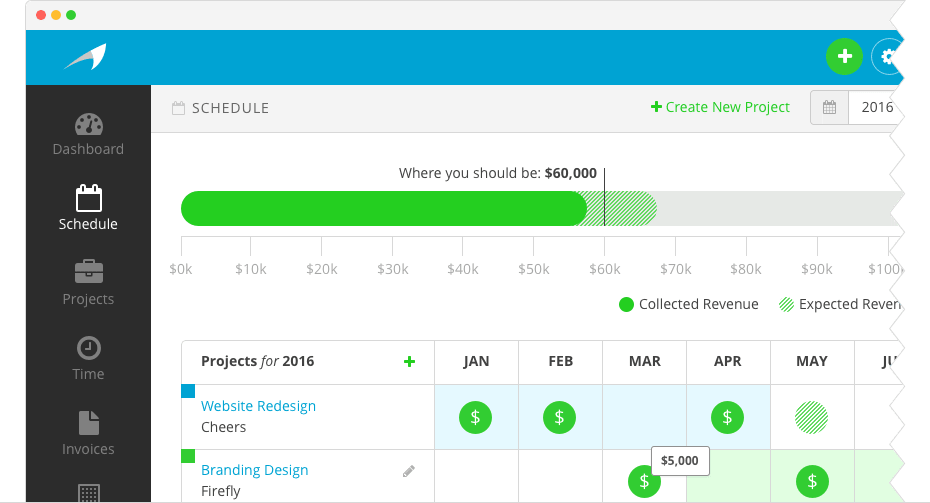Click the $60,000 target marker line
Screen dimensions: 930x503
604,197
